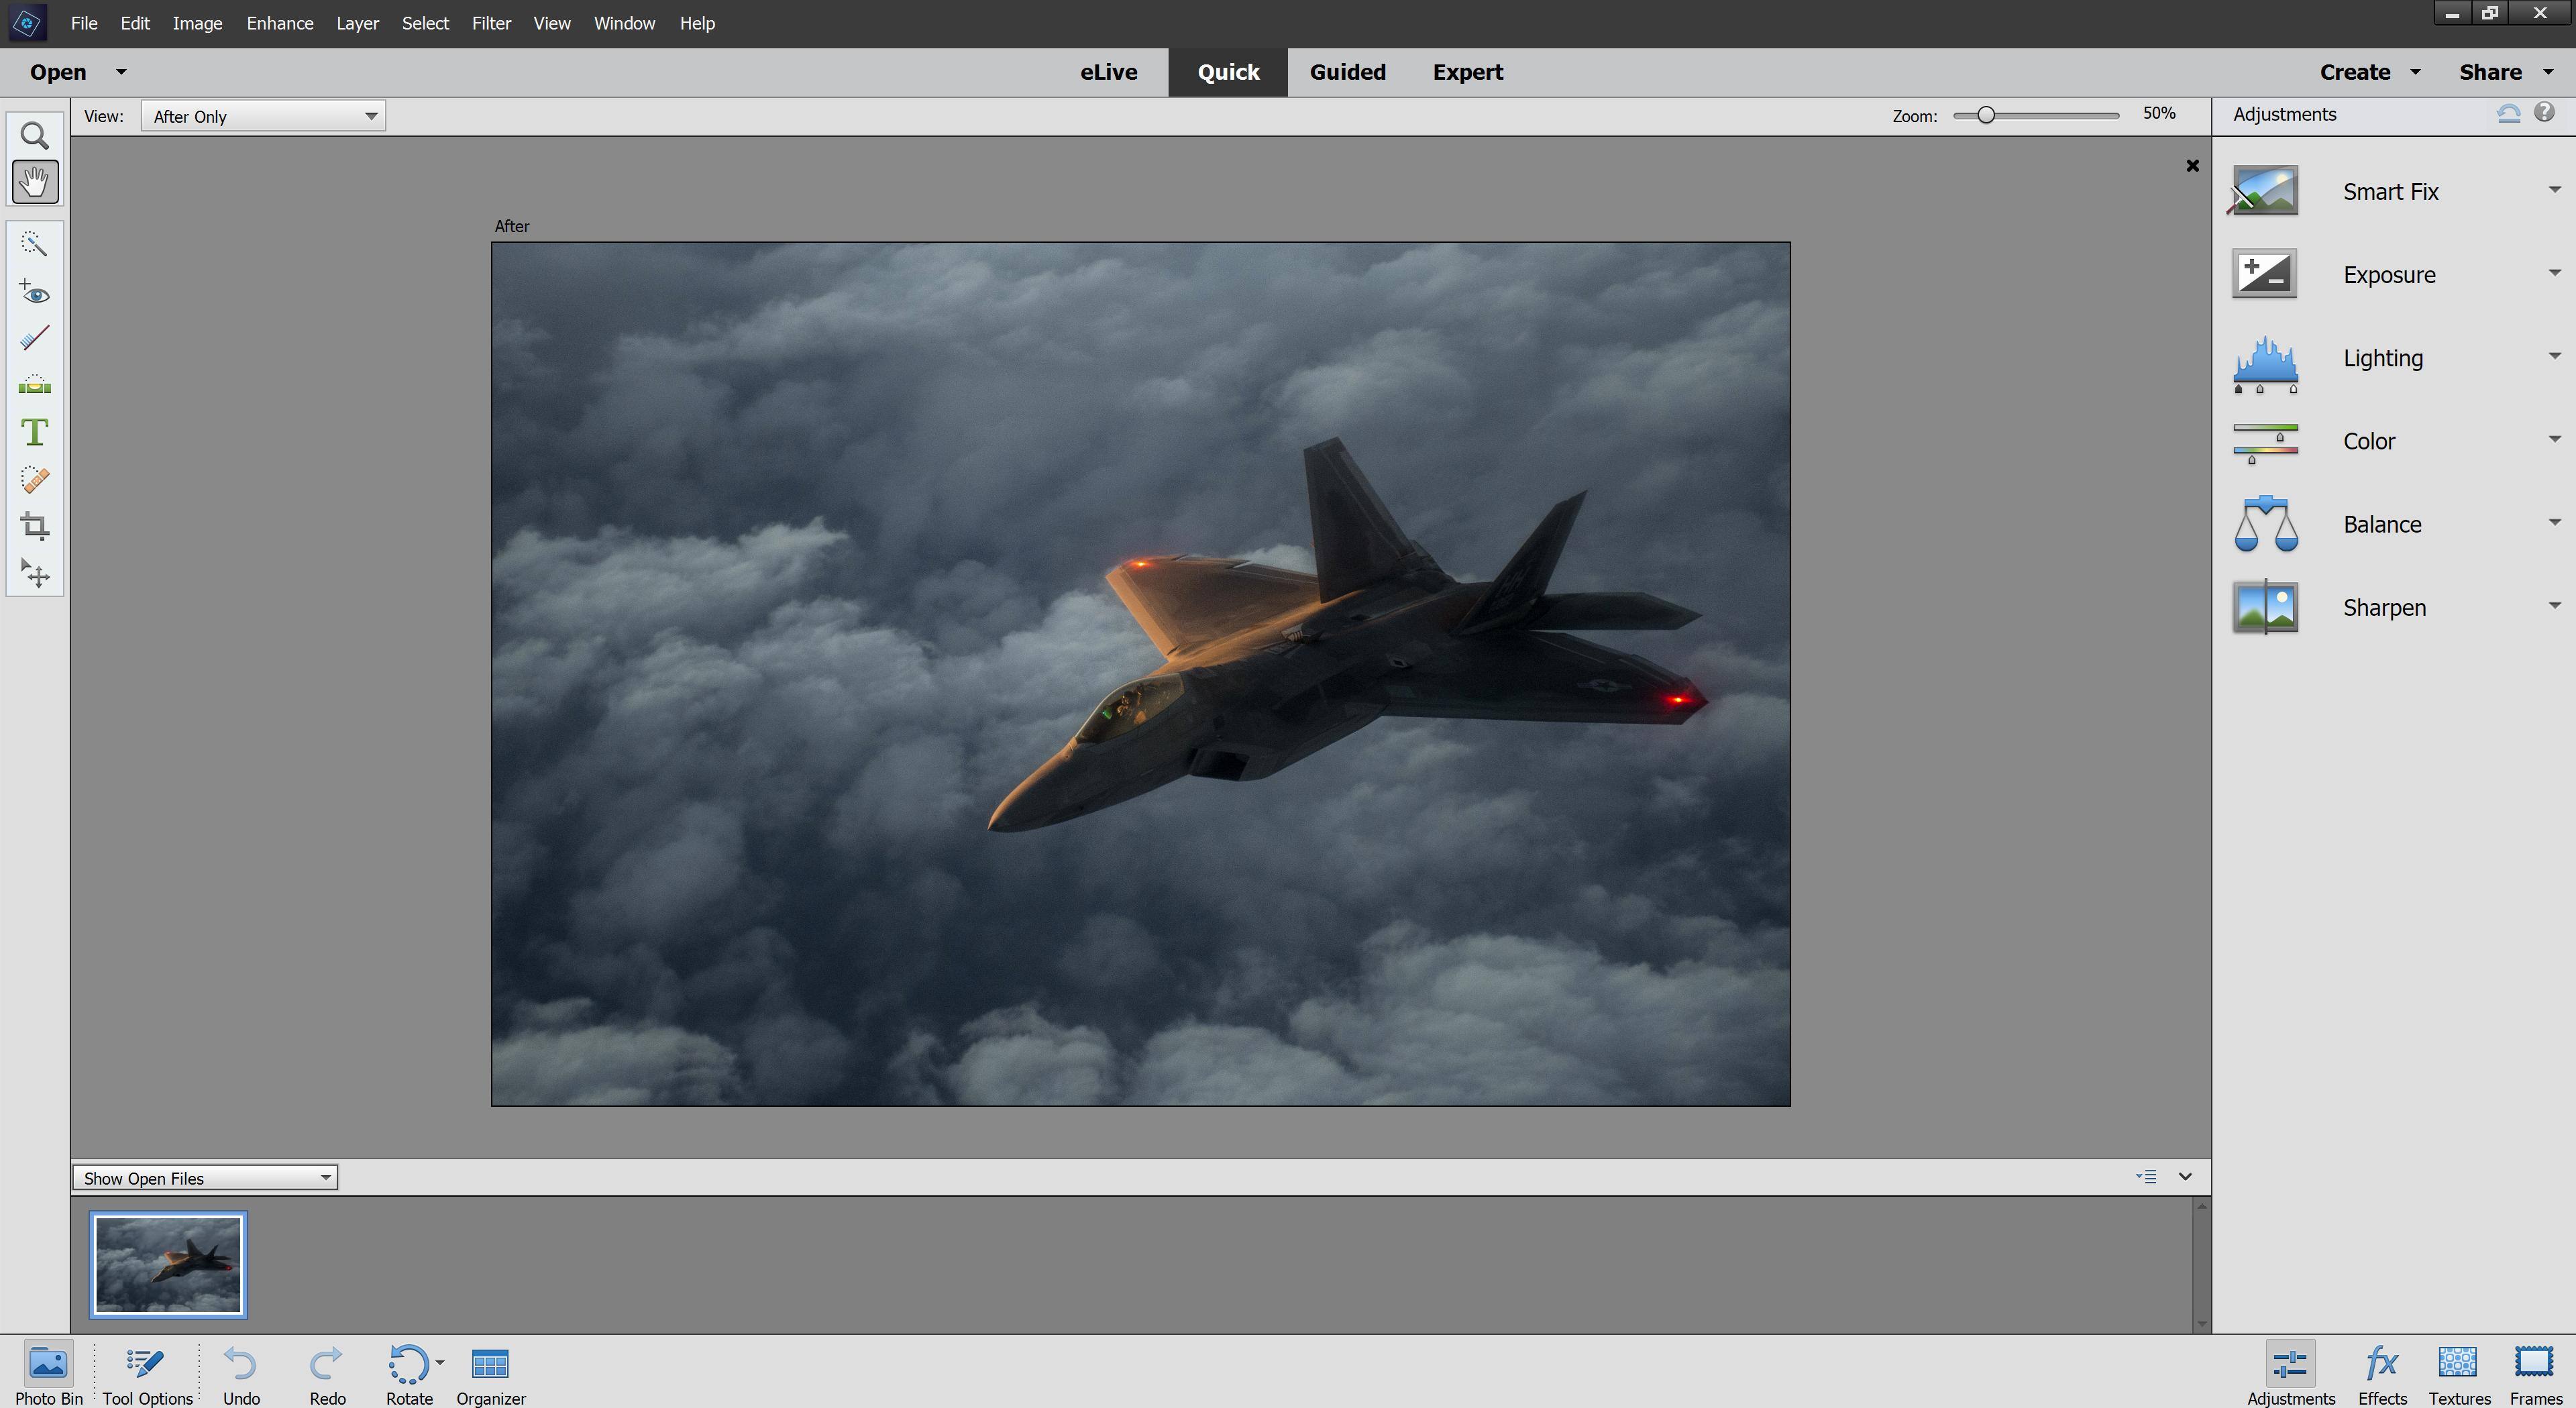Open the Enhance menu
Screen dimensions: 2576x1408
point(279,23)
